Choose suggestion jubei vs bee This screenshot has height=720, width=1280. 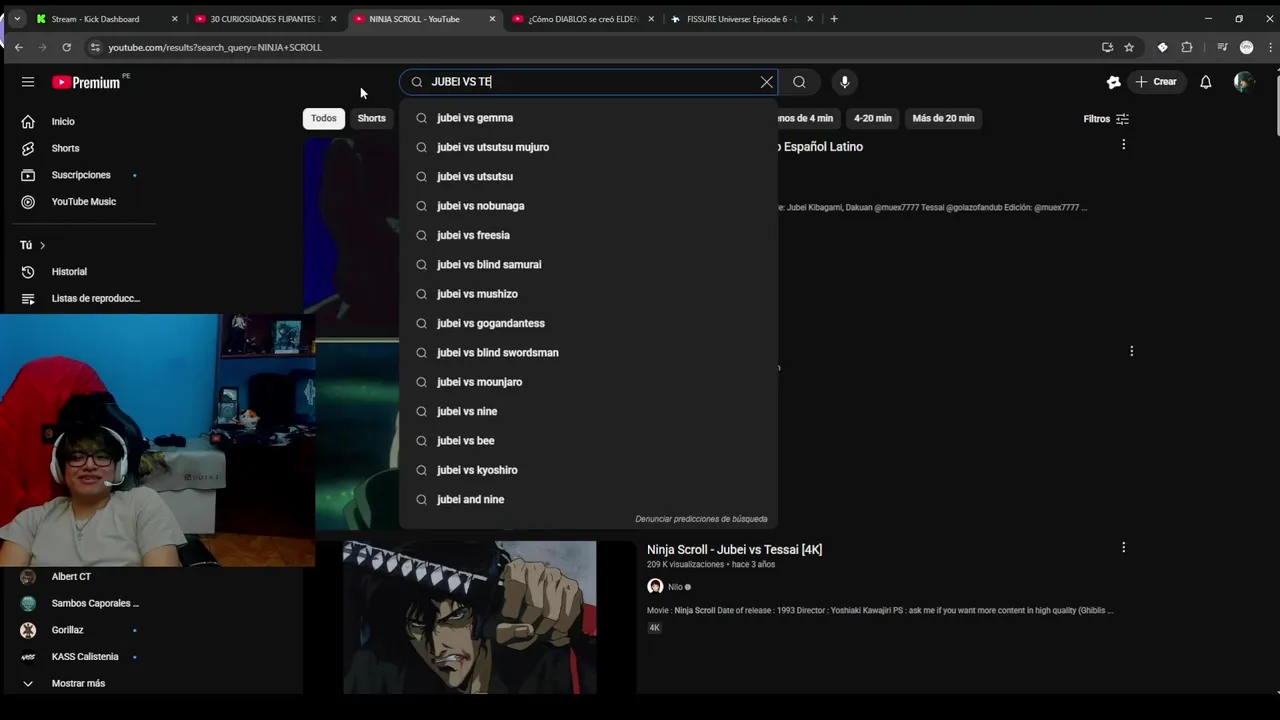[588, 440]
